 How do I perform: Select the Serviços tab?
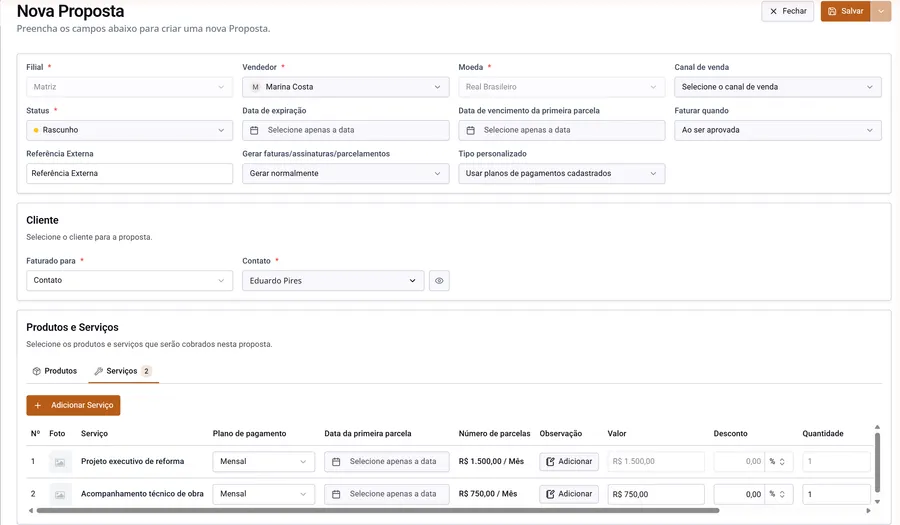[x=123, y=371]
